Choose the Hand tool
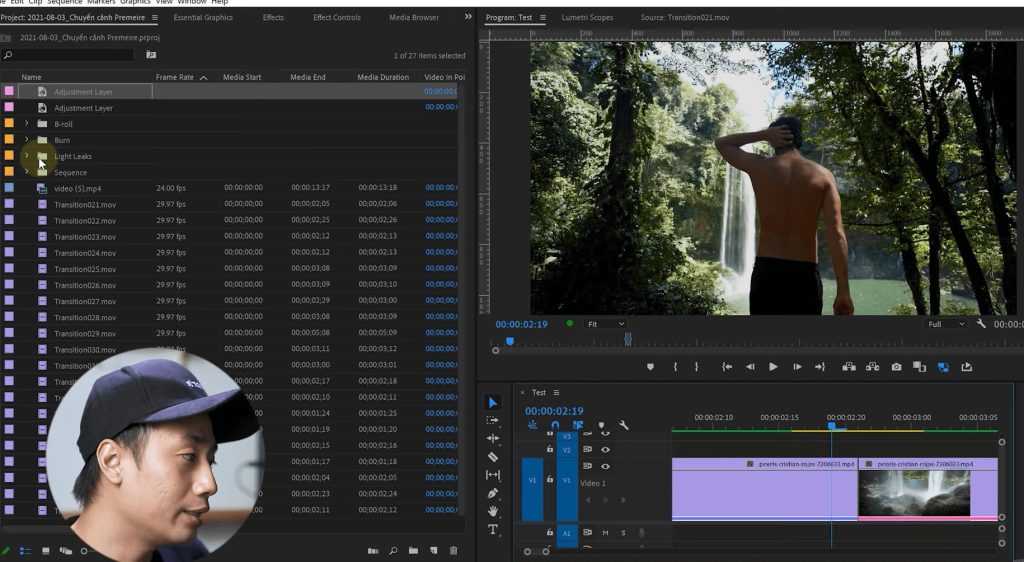The height and width of the screenshot is (562, 1024). 493,511
